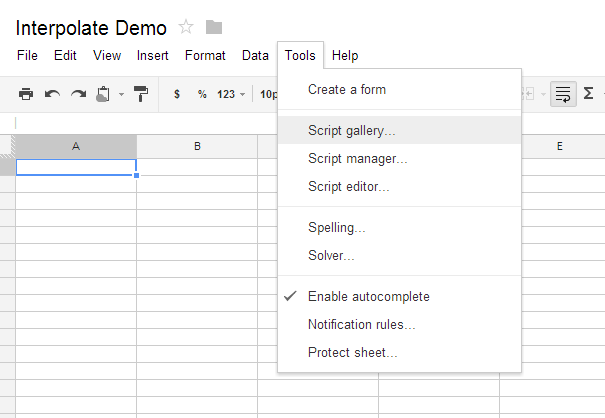Image resolution: width=605 pixels, height=418 pixels.
Task: Open the Insert menu
Action: coord(152,56)
